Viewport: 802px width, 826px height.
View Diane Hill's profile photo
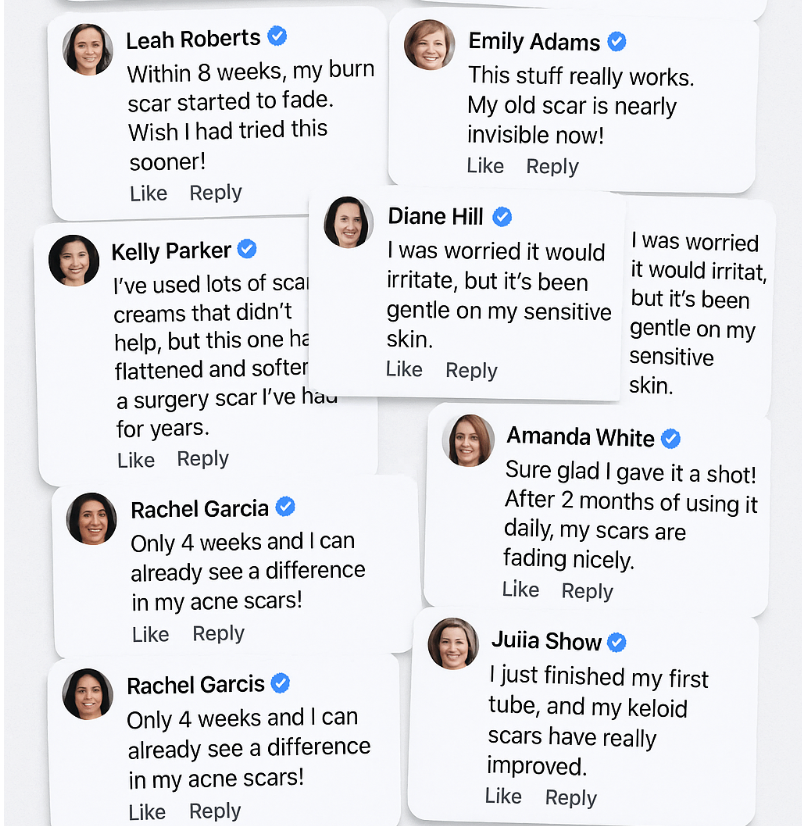tap(349, 222)
